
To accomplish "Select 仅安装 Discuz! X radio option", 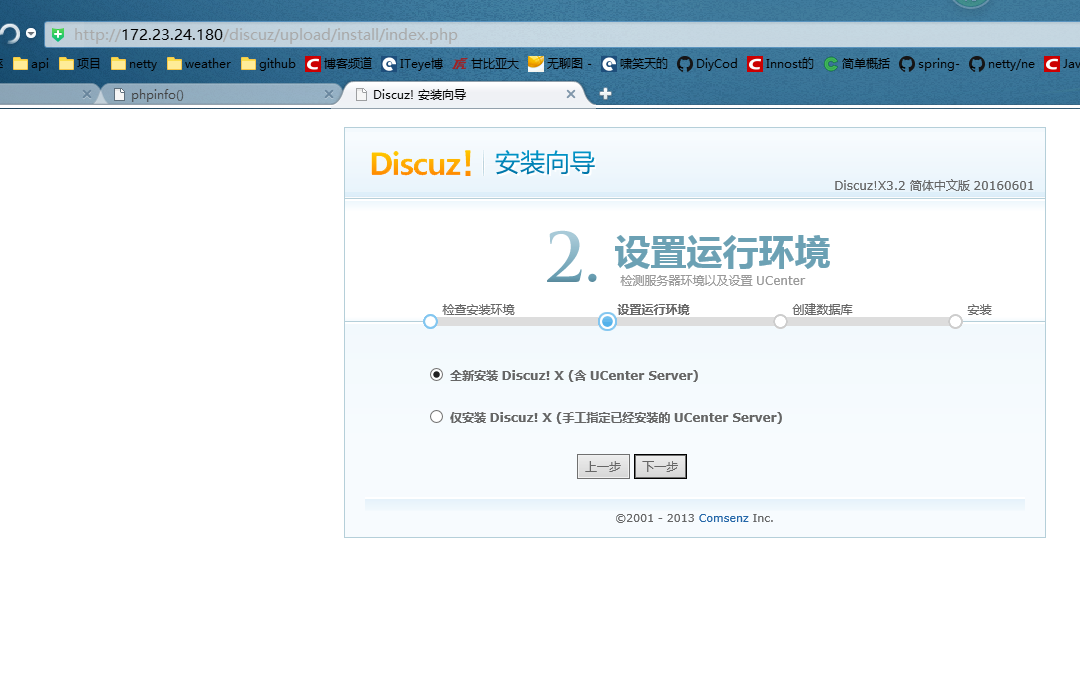I will (436, 417).
